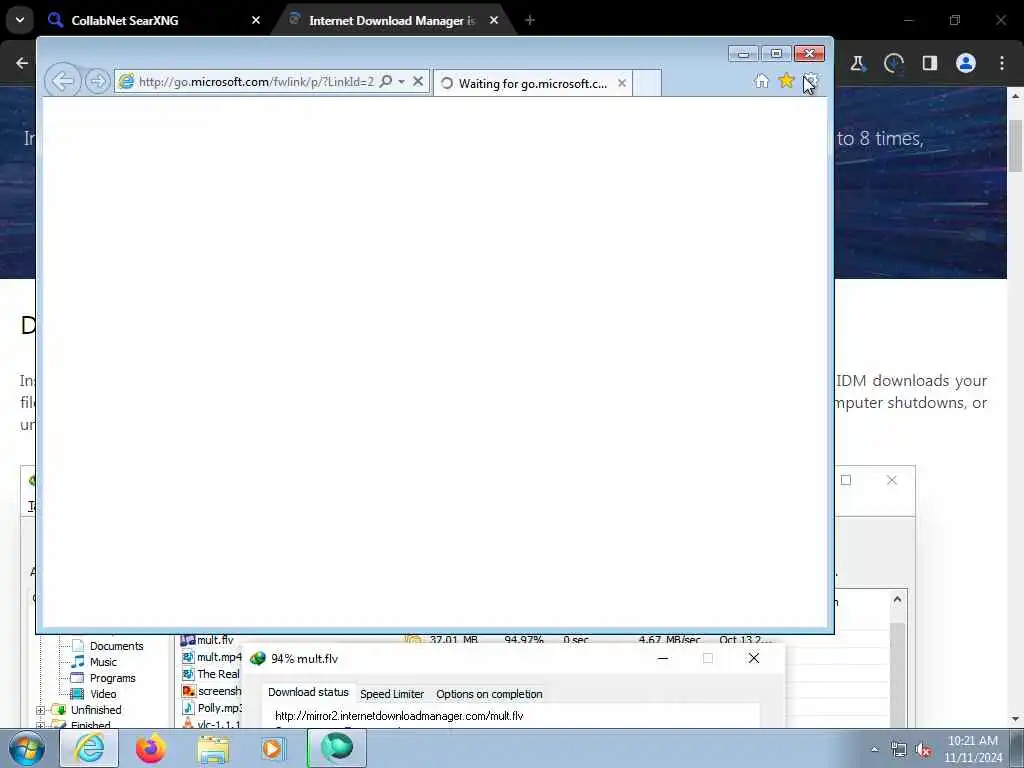
Task: Select Programs folder in IDM tree
Action: click(x=112, y=678)
